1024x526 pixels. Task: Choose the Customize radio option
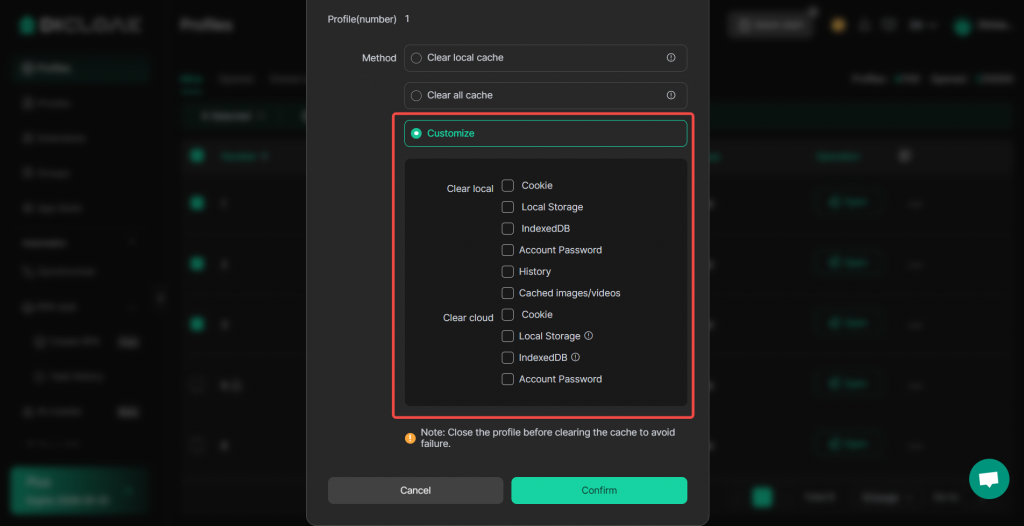click(x=417, y=133)
